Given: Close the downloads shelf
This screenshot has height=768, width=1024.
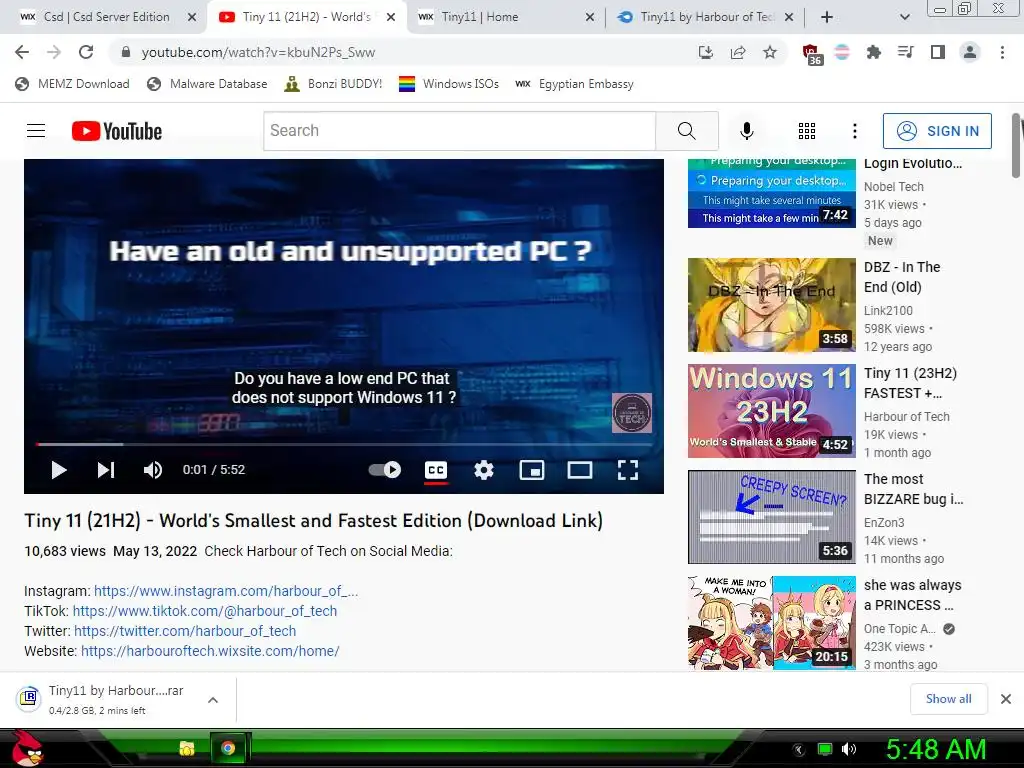Looking at the screenshot, I should [1006, 699].
